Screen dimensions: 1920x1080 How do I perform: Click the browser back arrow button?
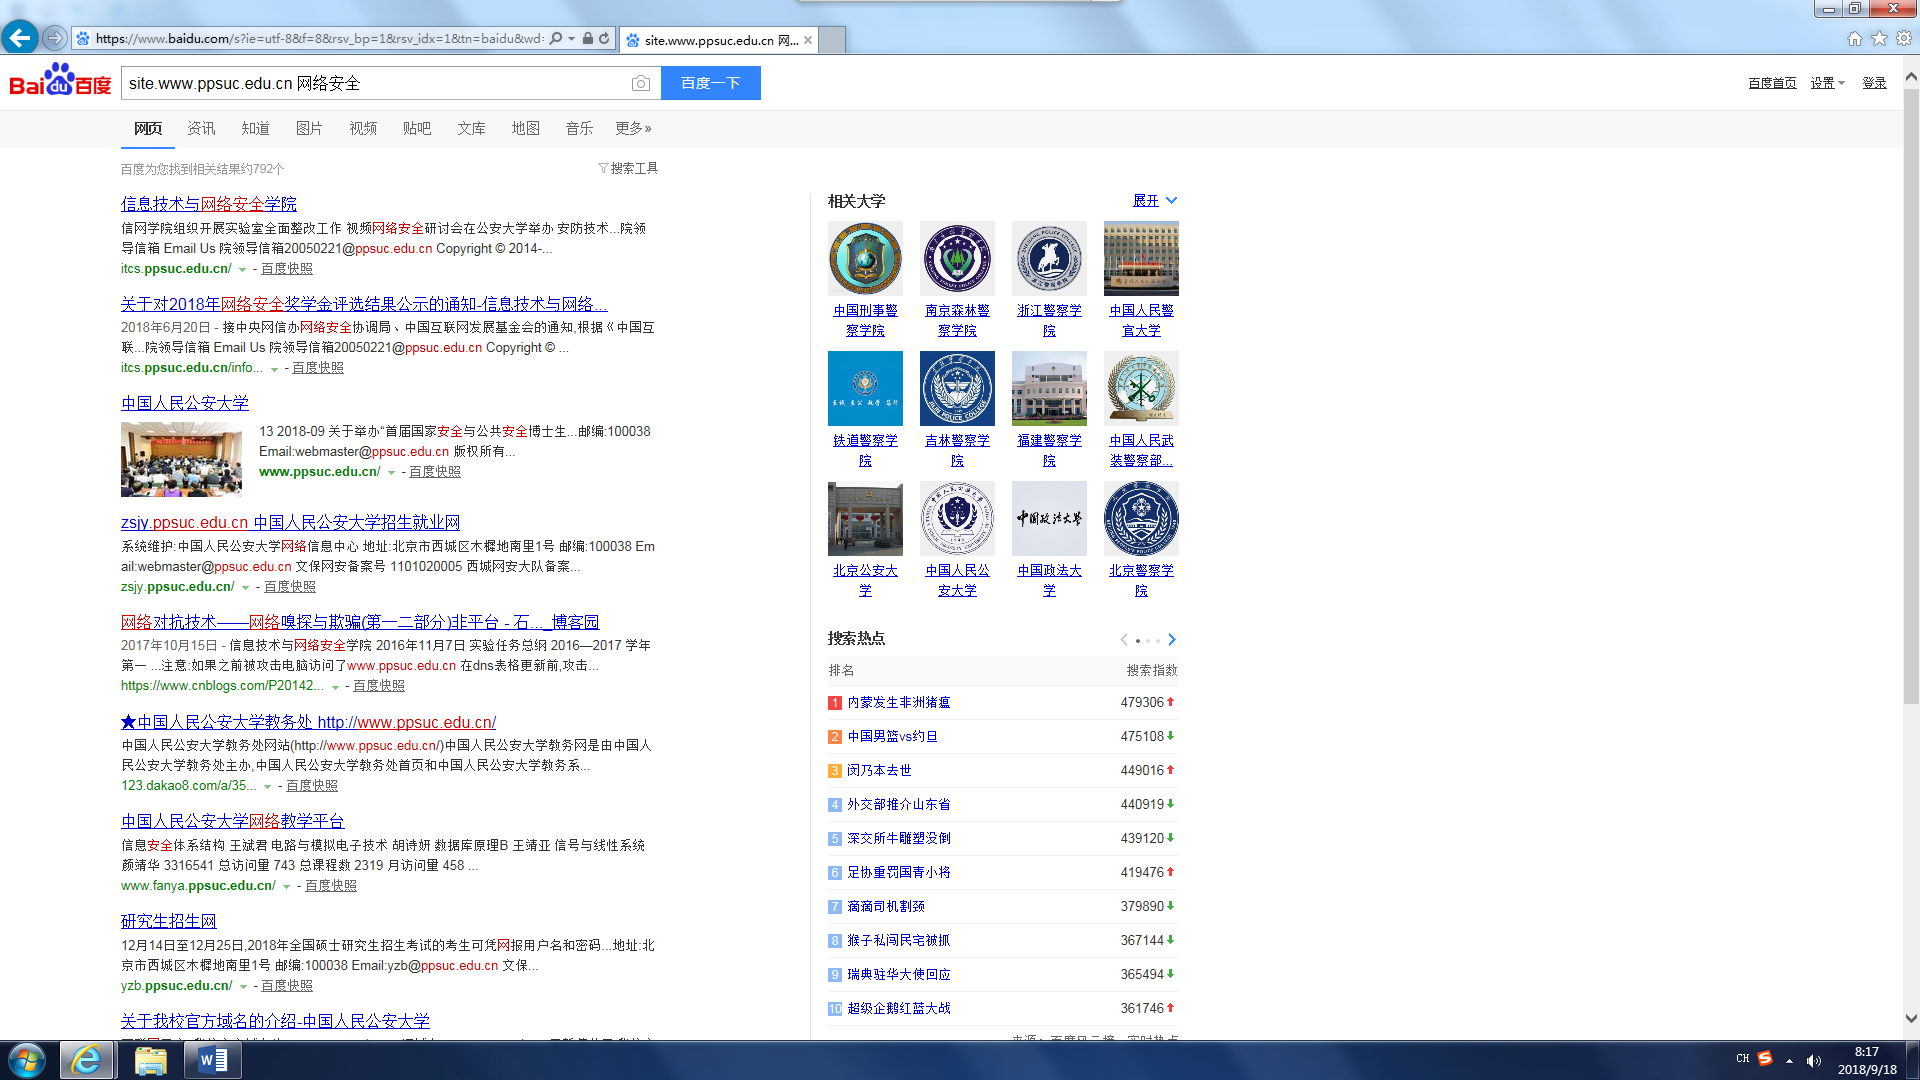tap(20, 38)
